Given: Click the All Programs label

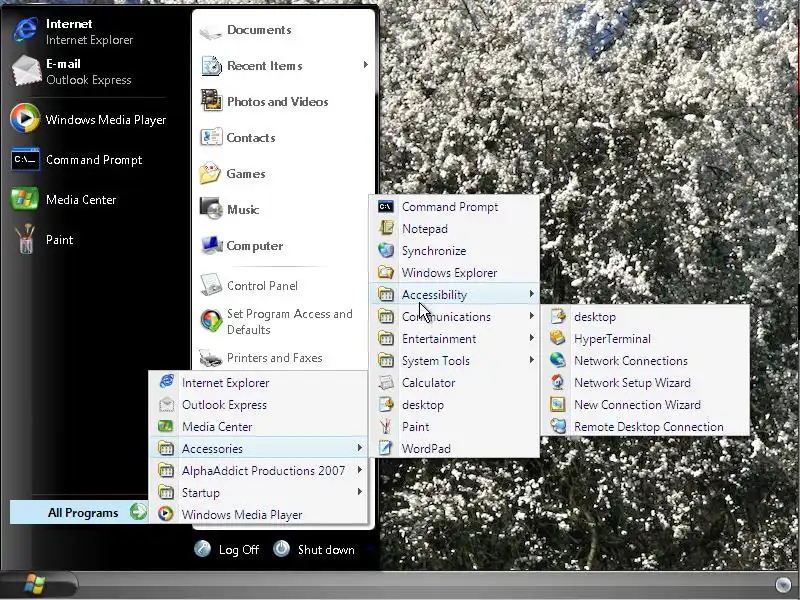Looking at the screenshot, I should (83, 513).
